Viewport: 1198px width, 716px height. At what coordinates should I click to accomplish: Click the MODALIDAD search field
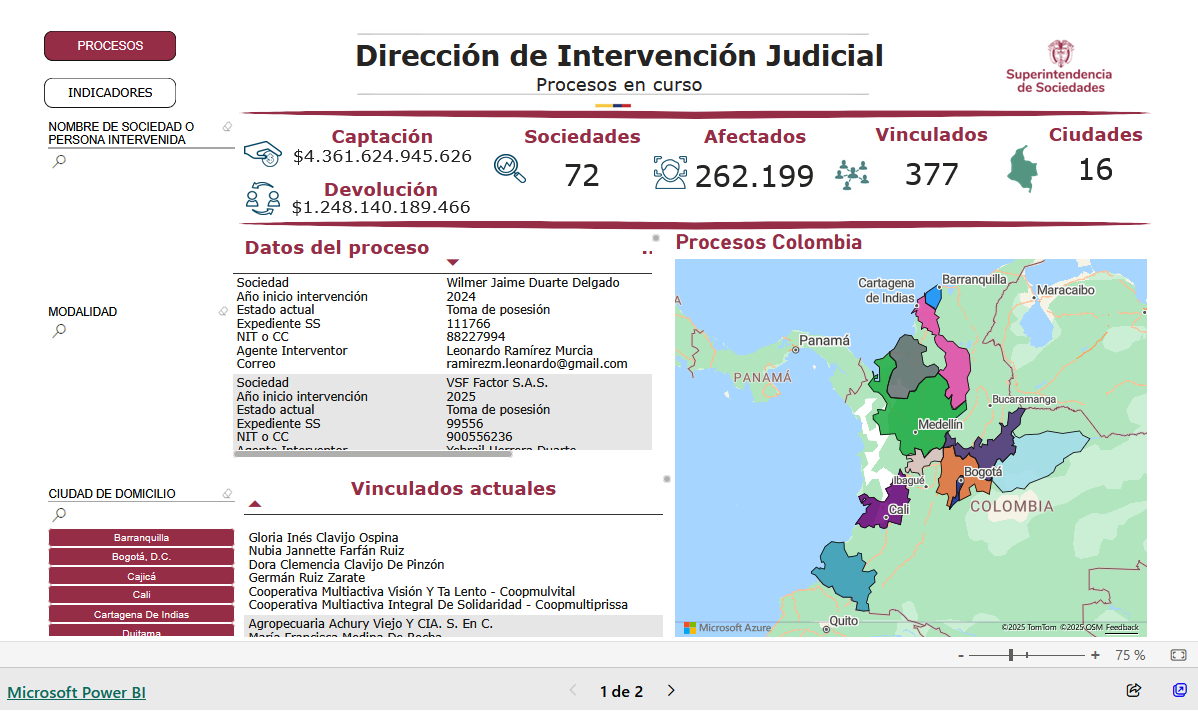point(130,330)
